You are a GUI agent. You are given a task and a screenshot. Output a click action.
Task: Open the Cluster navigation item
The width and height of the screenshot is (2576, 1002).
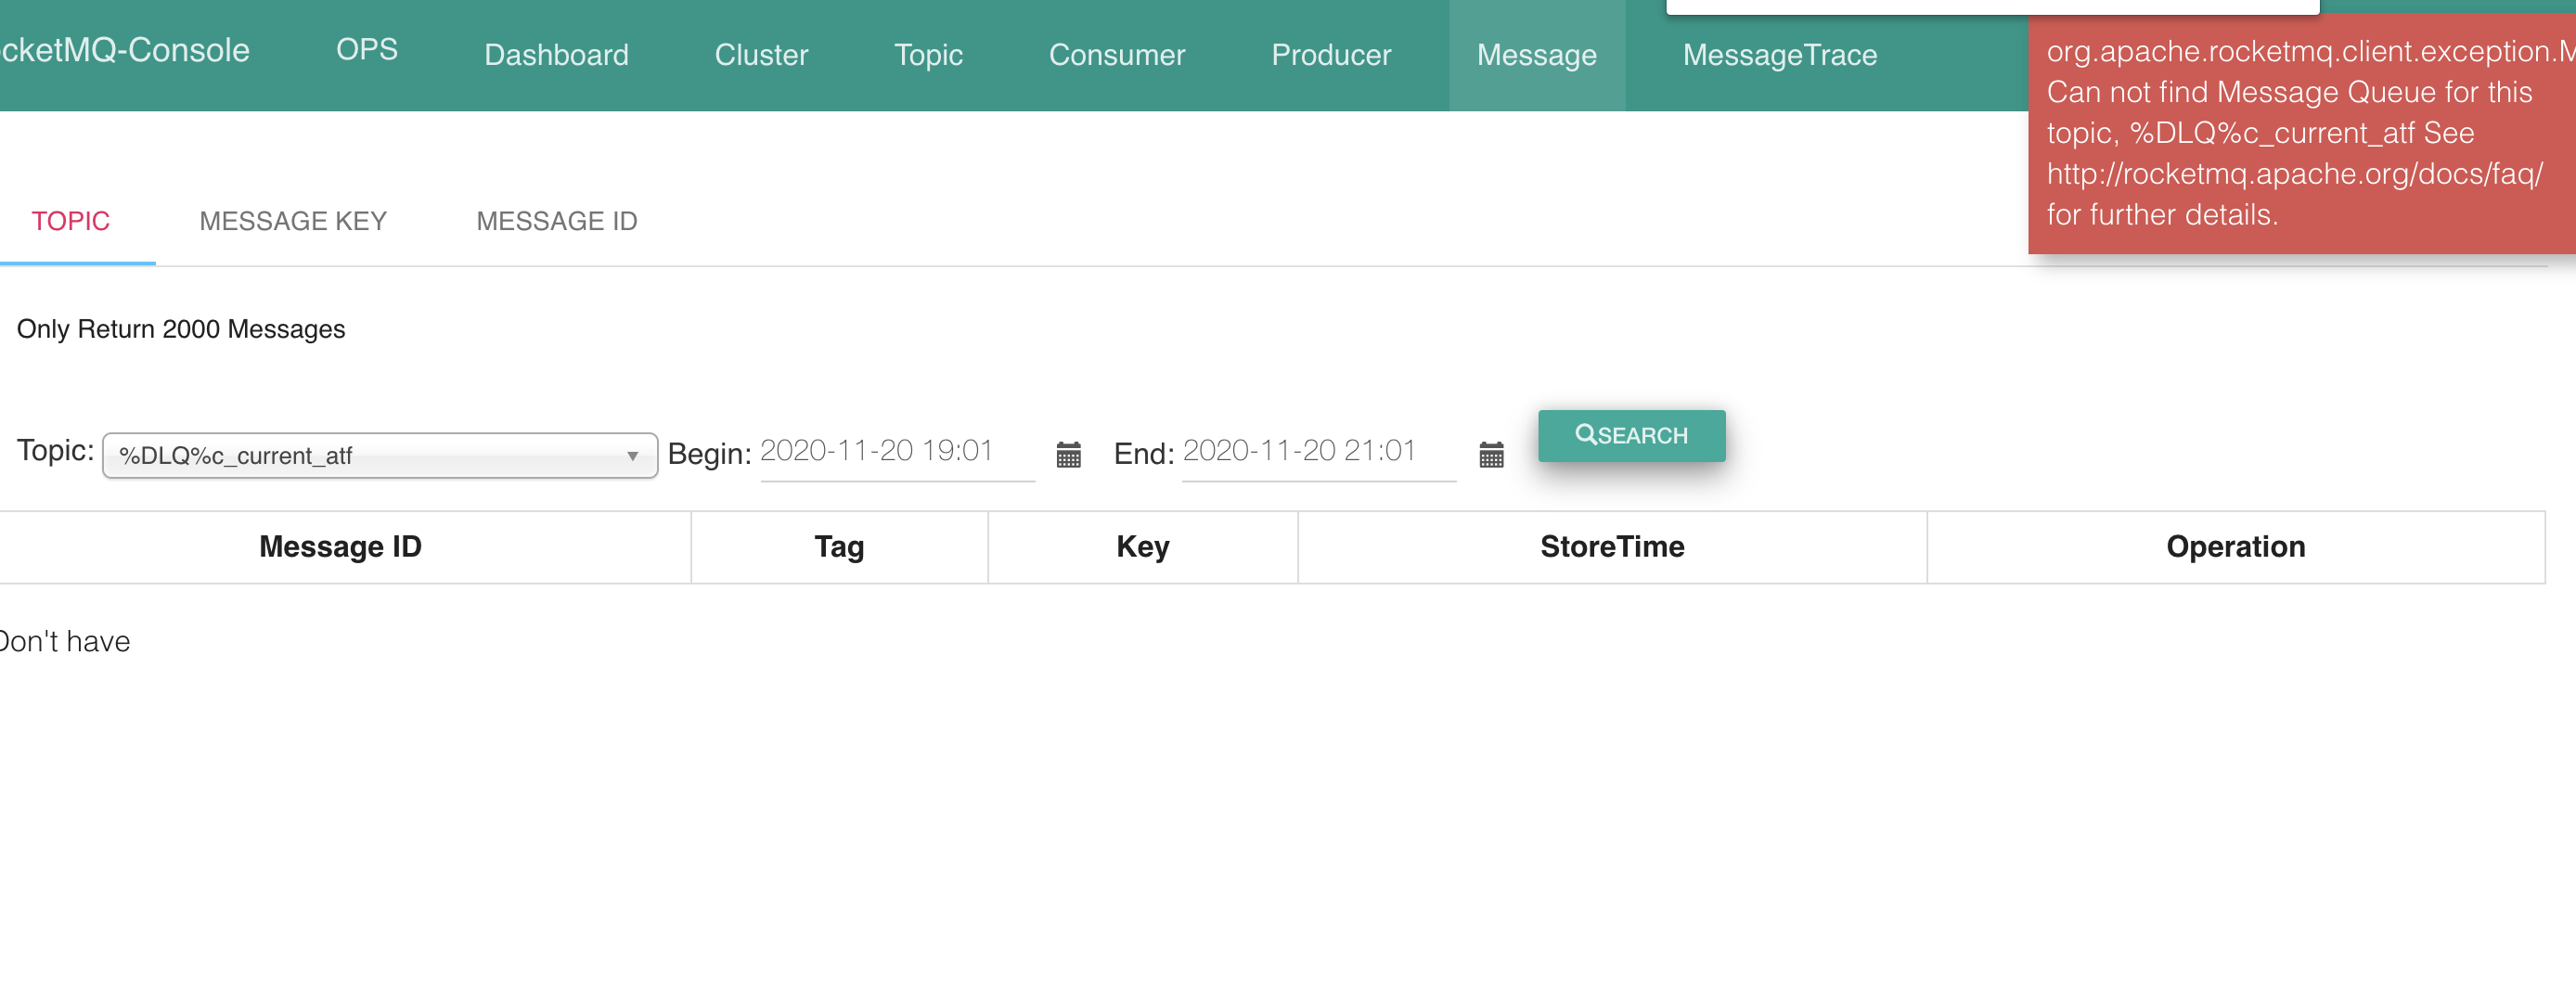761,55
